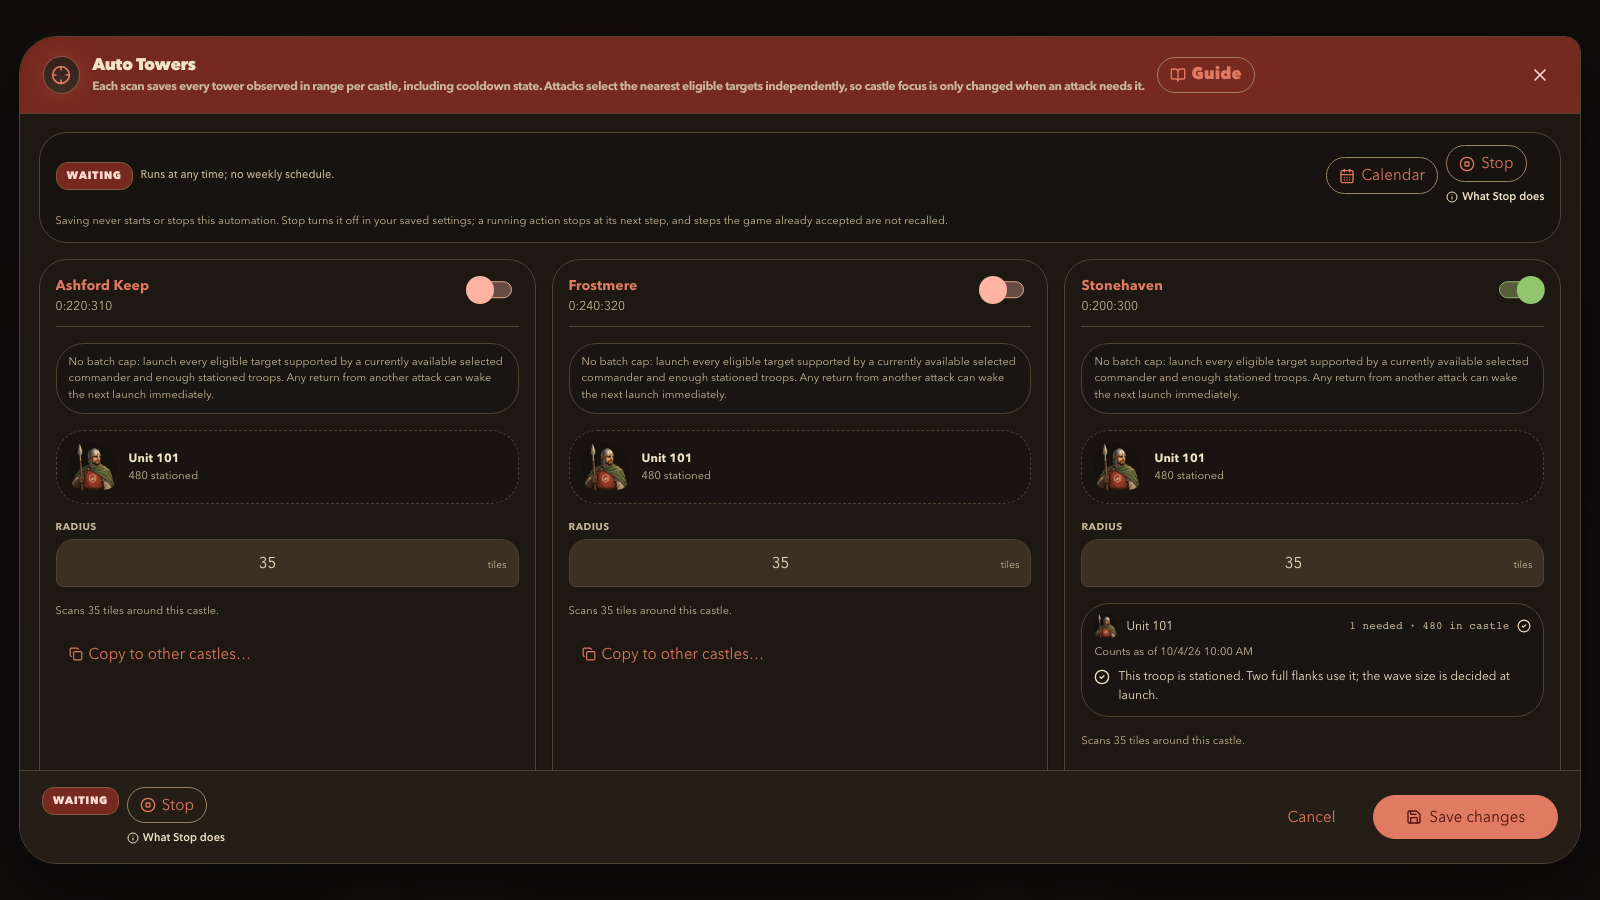Click Frostmere radius field
The image size is (1600, 900).
pyautogui.click(x=799, y=563)
